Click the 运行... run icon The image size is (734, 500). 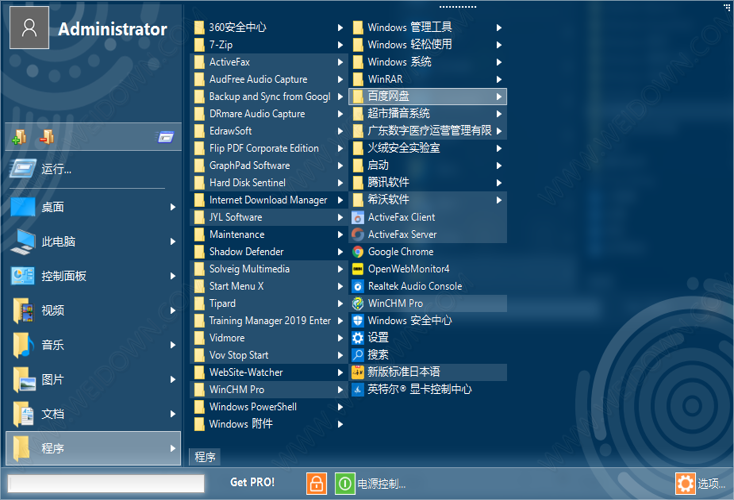[22, 169]
